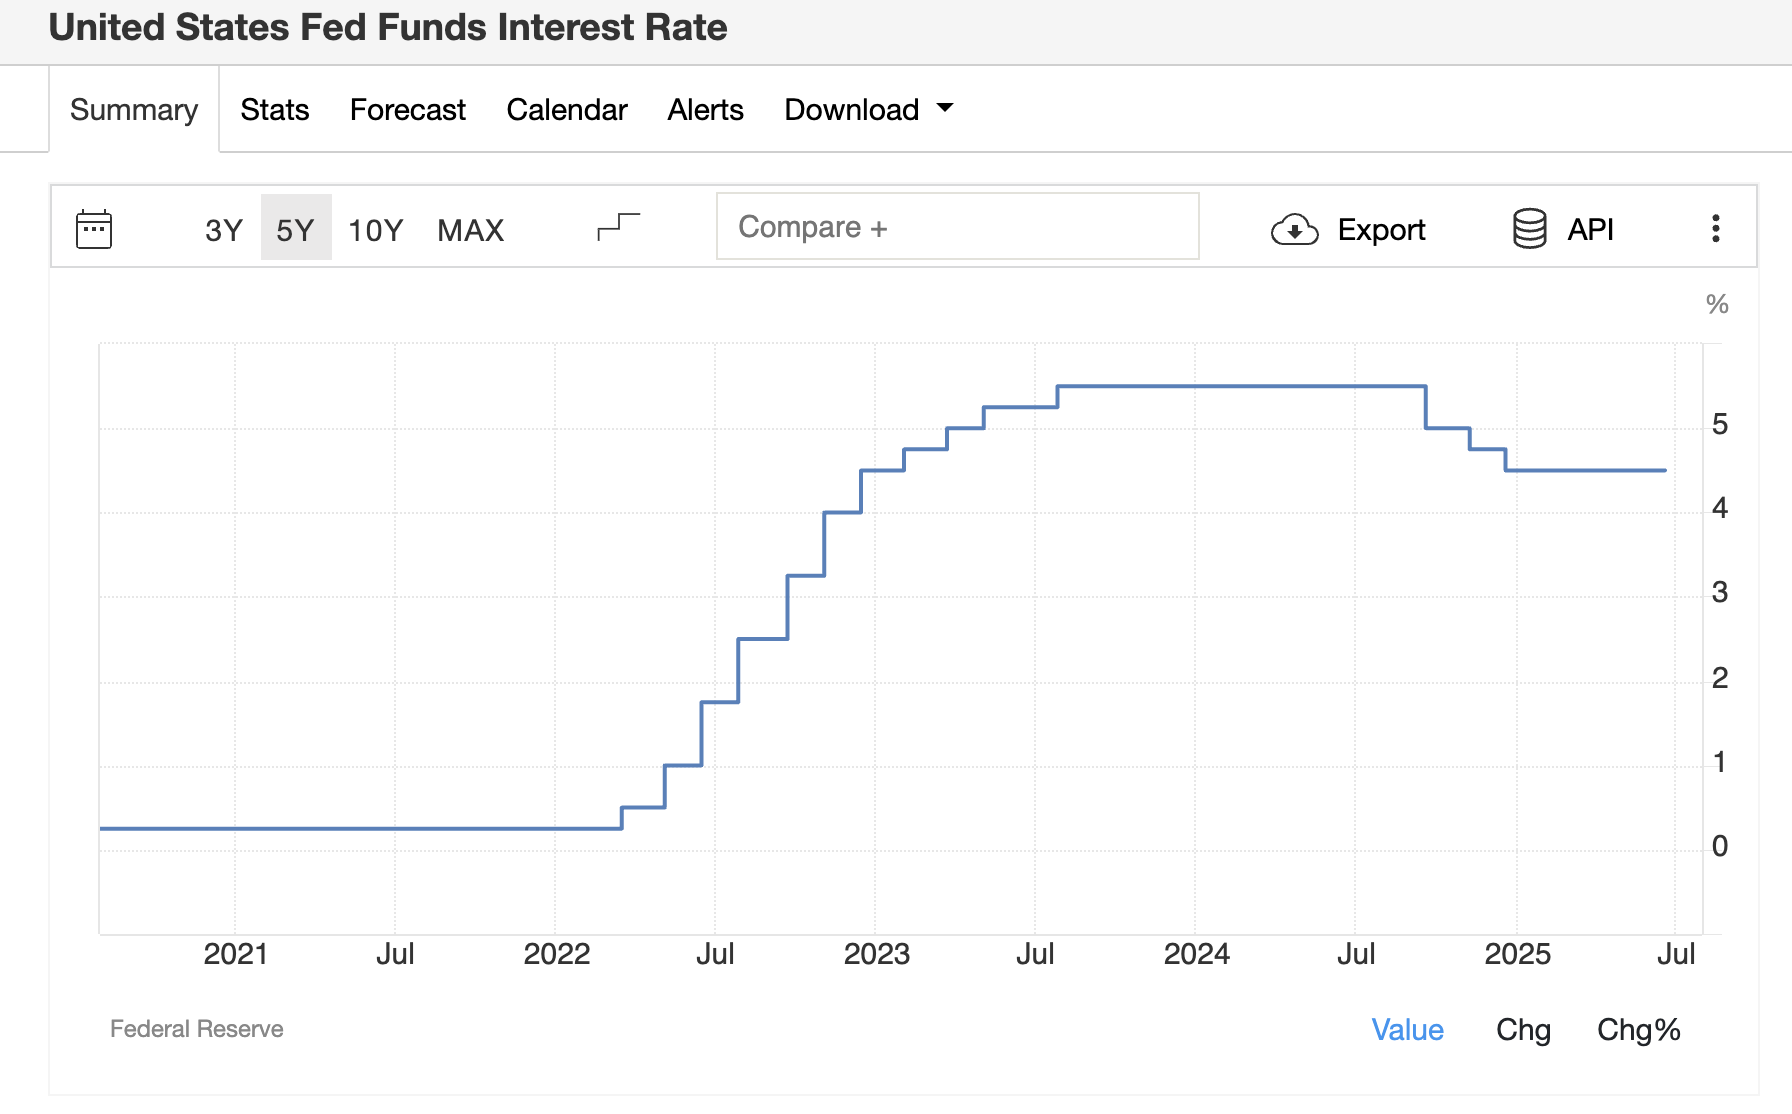
Task: Click the Federal Reserve source label
Action: click(x=197, y=1028)
